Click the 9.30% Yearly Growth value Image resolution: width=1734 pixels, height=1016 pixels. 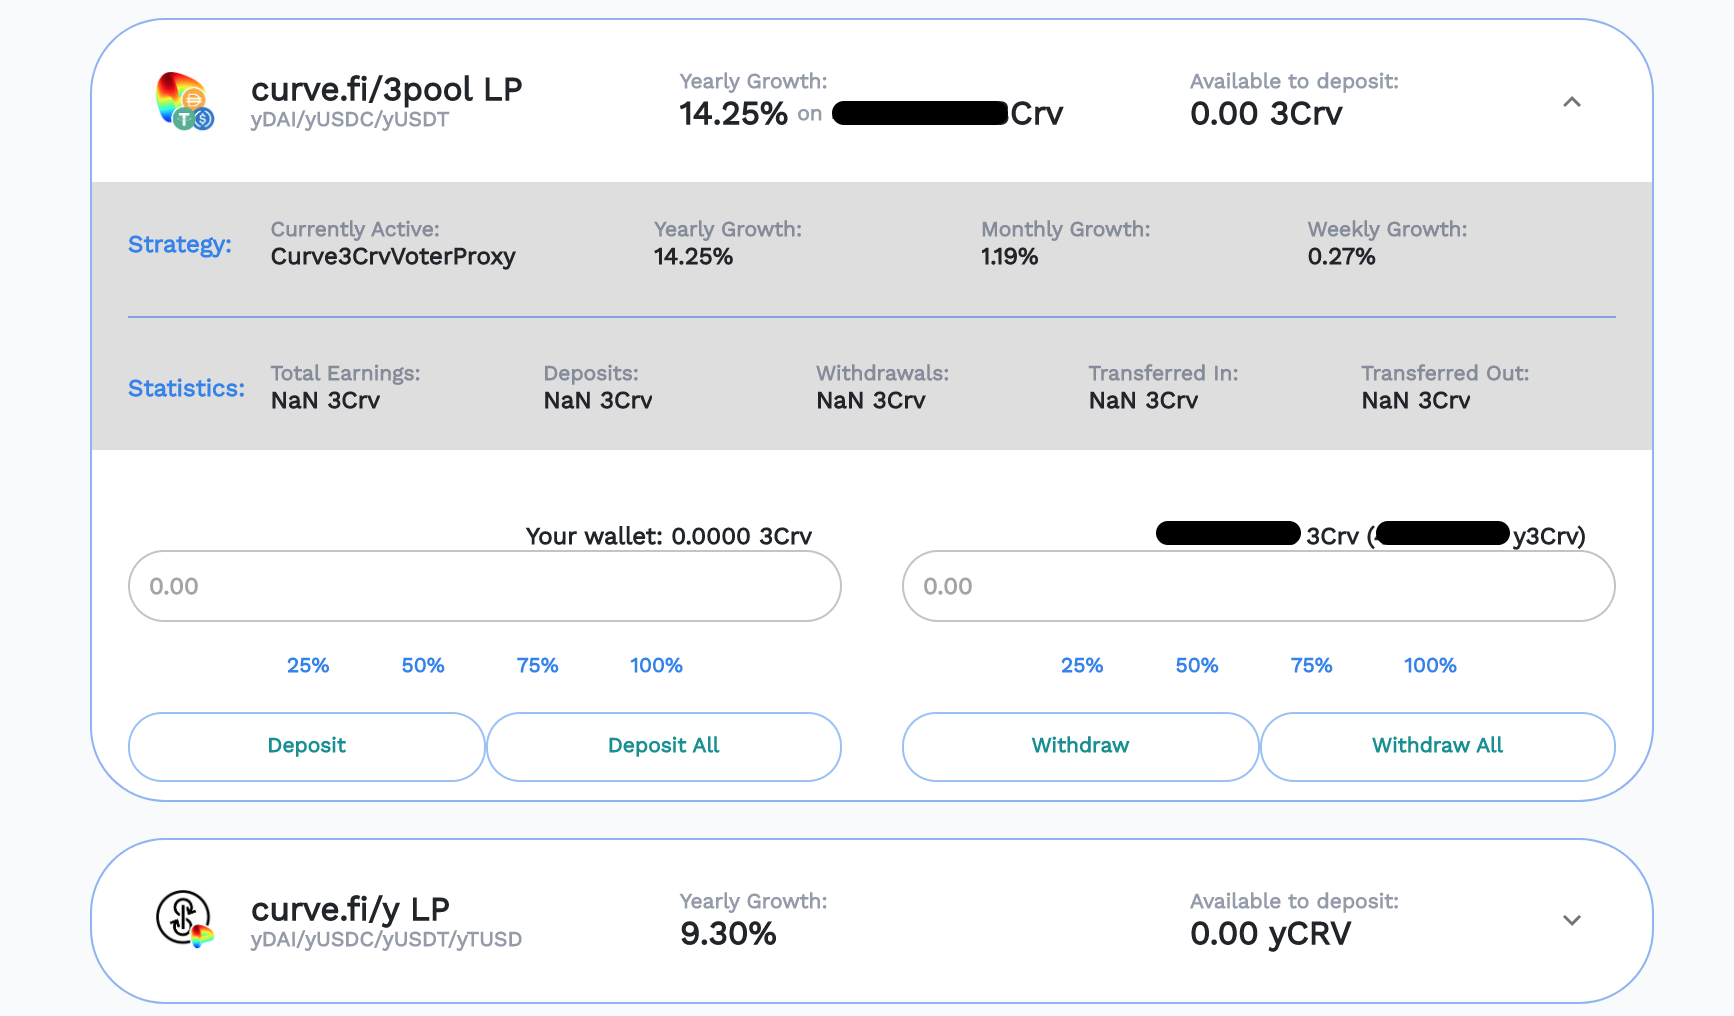(x=728, y=934)
